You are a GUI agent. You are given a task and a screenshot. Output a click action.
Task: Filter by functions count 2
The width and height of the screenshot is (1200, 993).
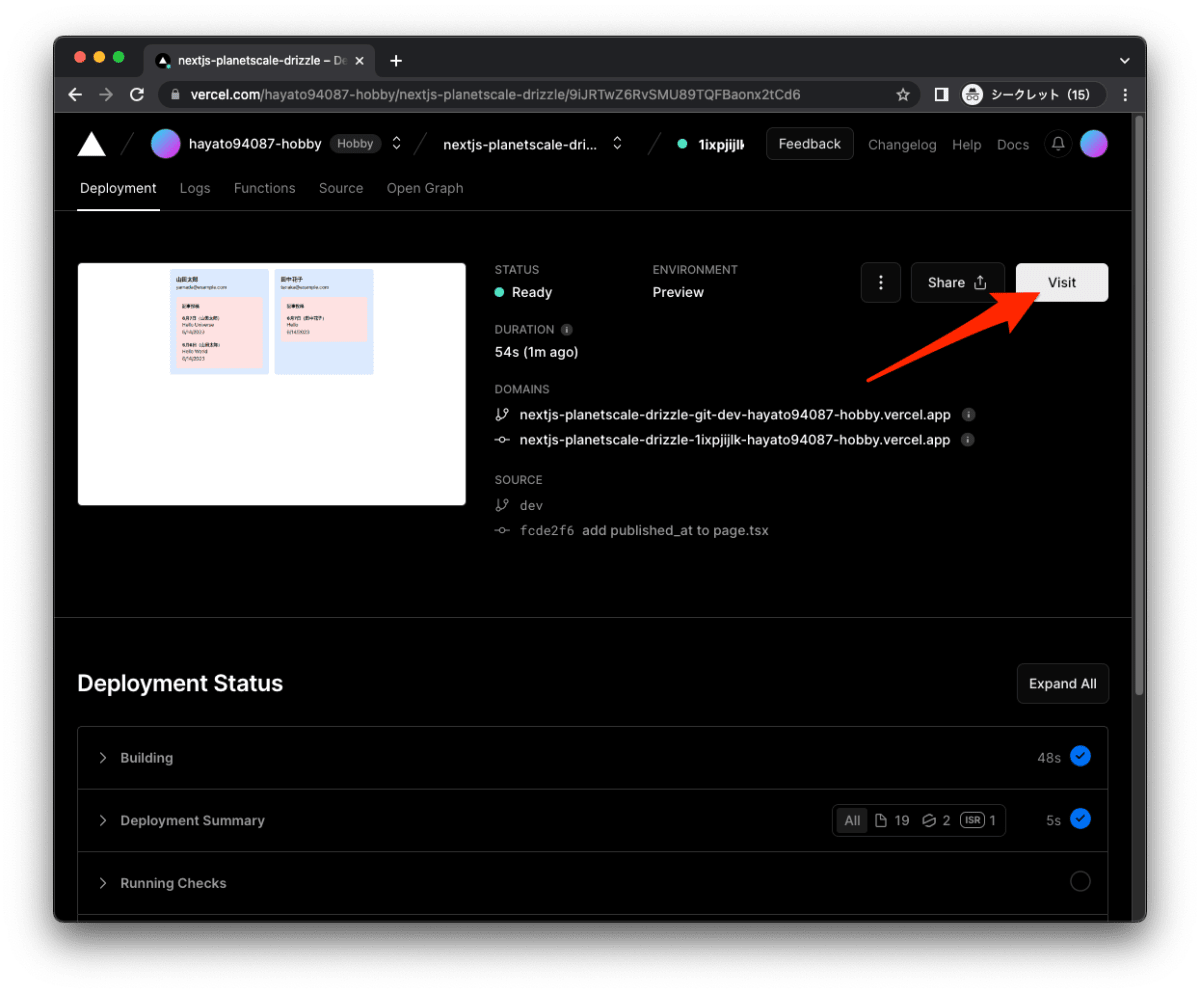pos(936,821)
